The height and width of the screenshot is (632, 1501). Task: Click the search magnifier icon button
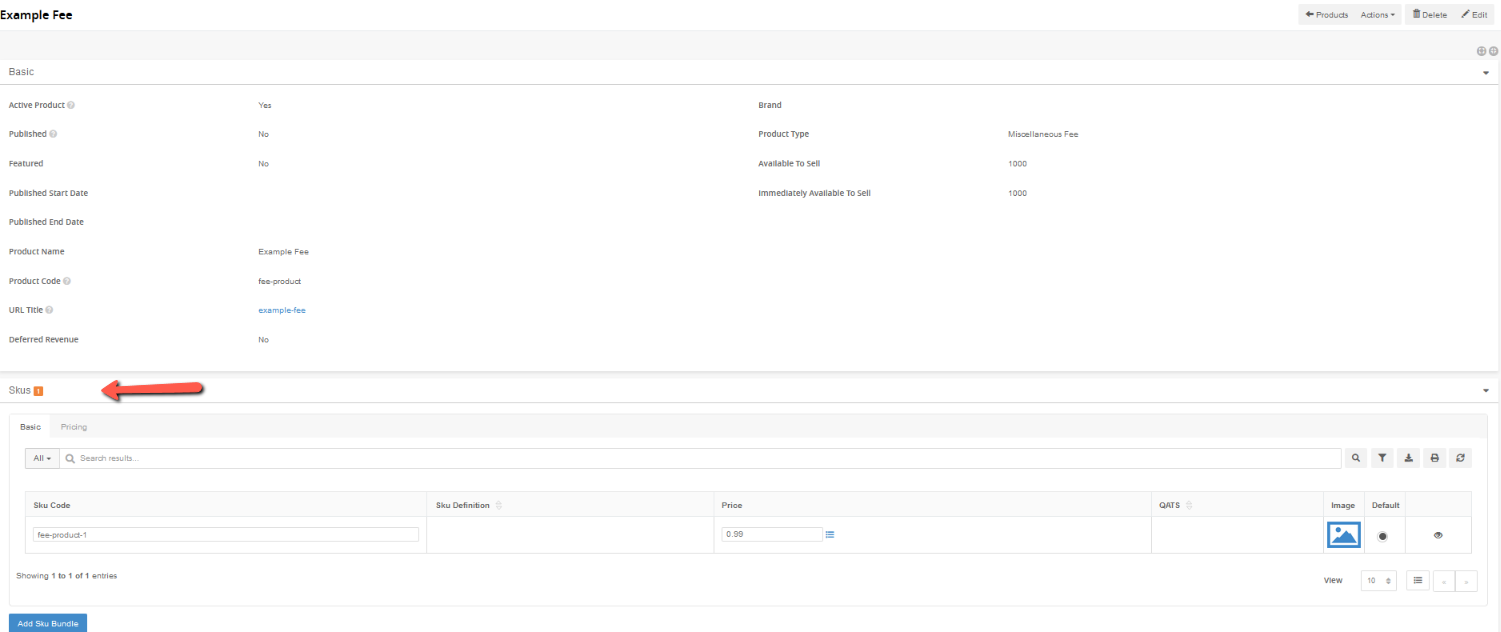pyautogui.click(x=1356, y=458)
